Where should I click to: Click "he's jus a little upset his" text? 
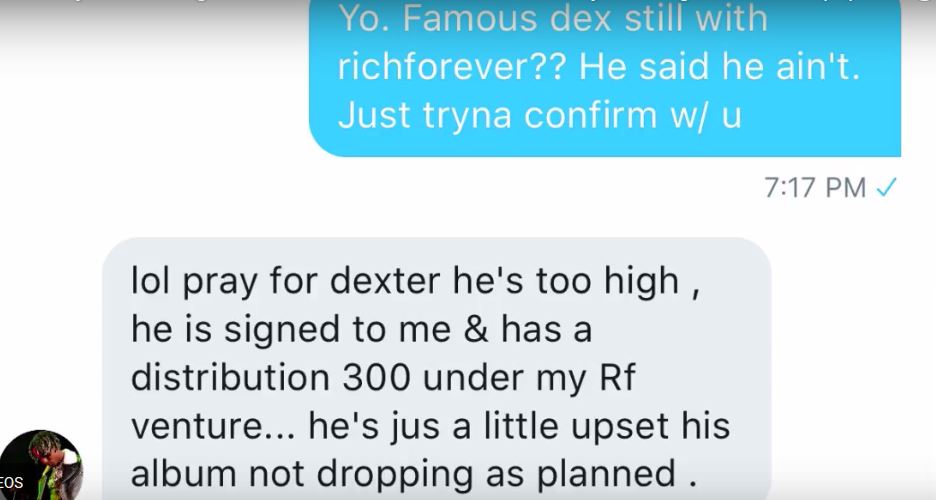point(519,426)
